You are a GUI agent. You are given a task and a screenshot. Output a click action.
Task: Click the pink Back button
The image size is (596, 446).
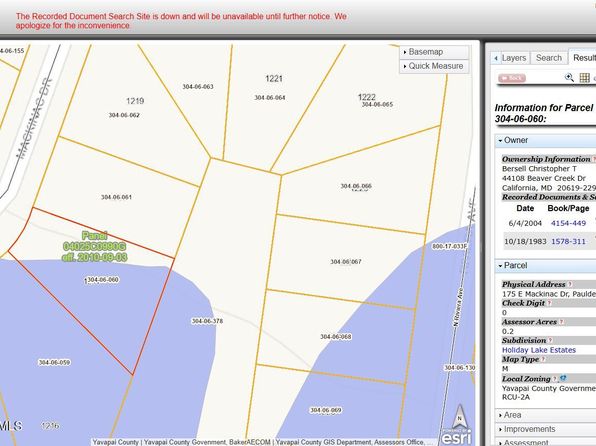coord(512,78)
